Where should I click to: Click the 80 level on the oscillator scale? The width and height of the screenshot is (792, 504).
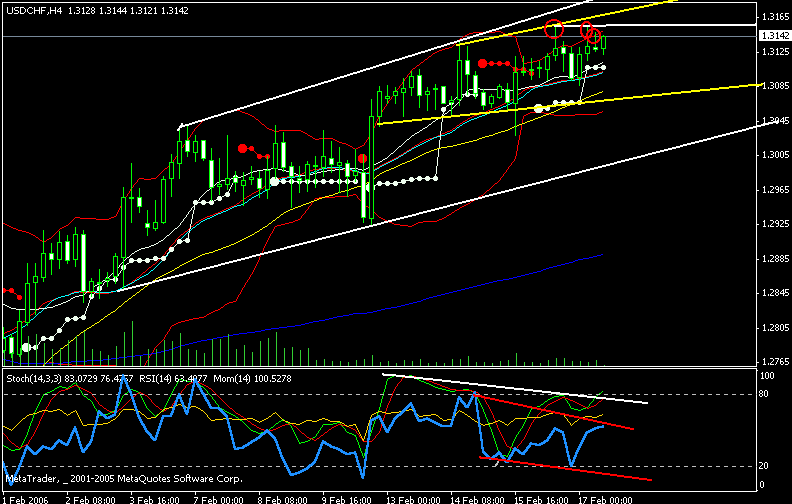click(x=764, y=393)
